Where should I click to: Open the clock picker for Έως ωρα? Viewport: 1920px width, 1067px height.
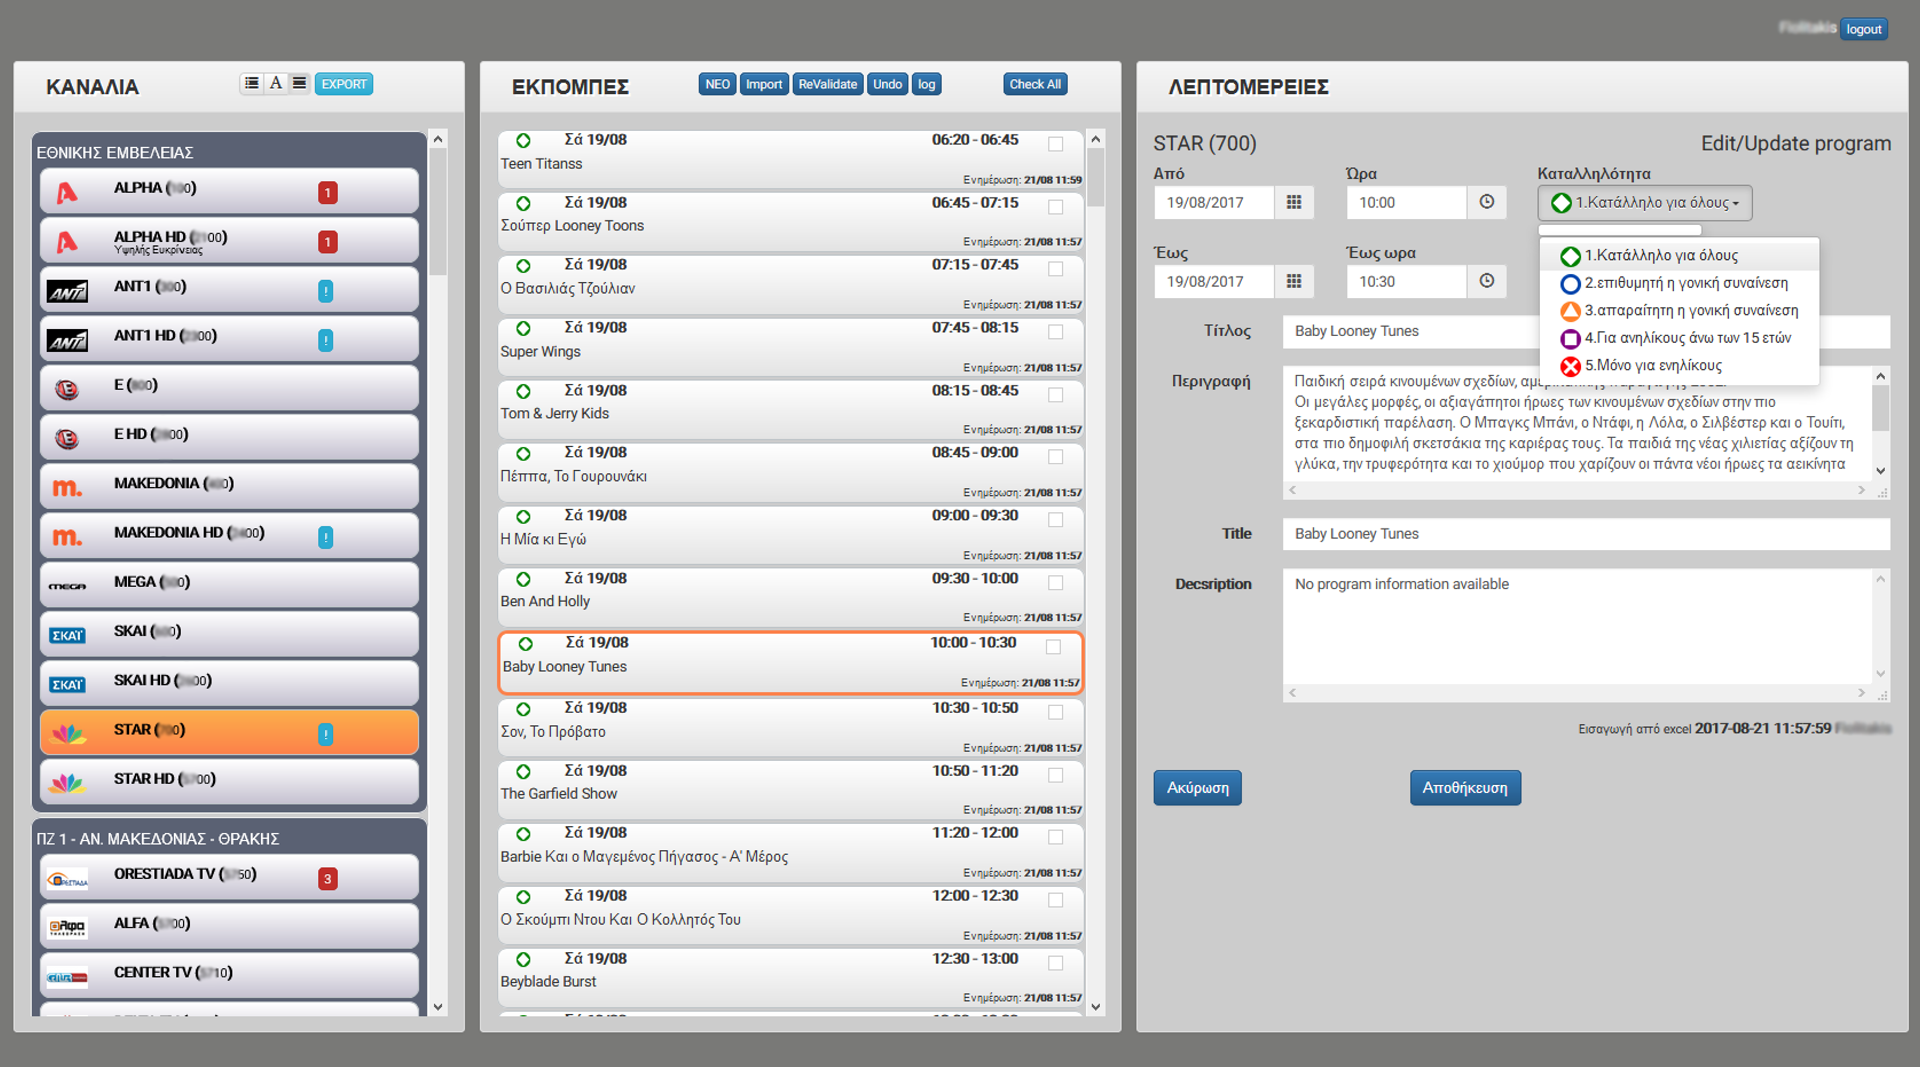tap(1486, 282)
